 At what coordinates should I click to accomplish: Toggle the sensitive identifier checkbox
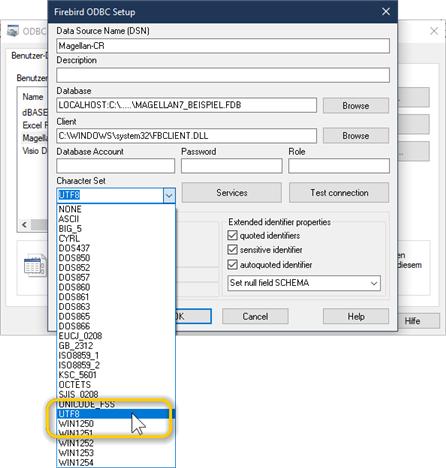point(232,250)
